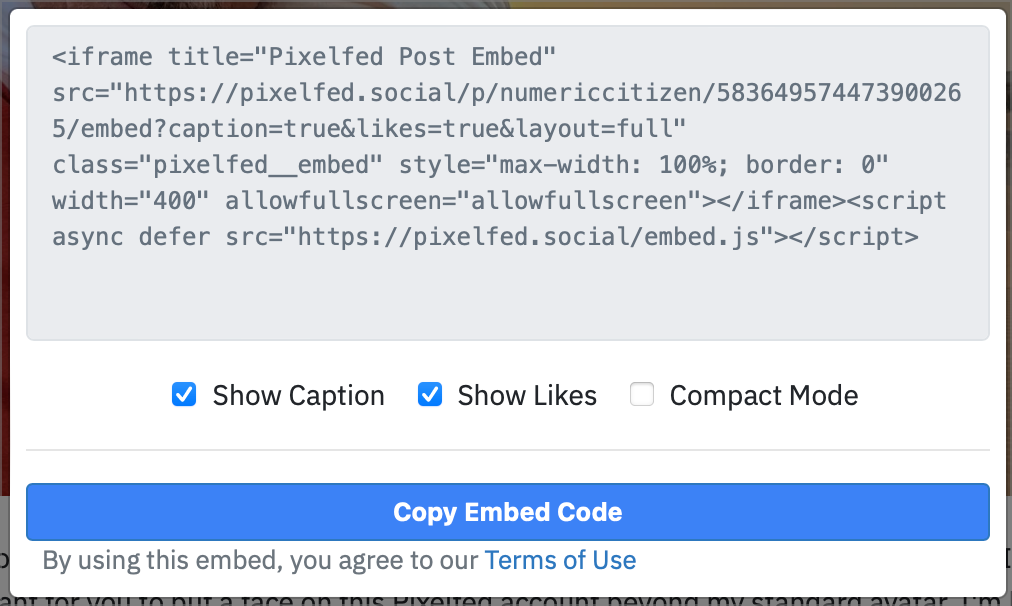Enable Compact Mode
1012x606 pixels.
pyautogui.click(x=641, y=395)
